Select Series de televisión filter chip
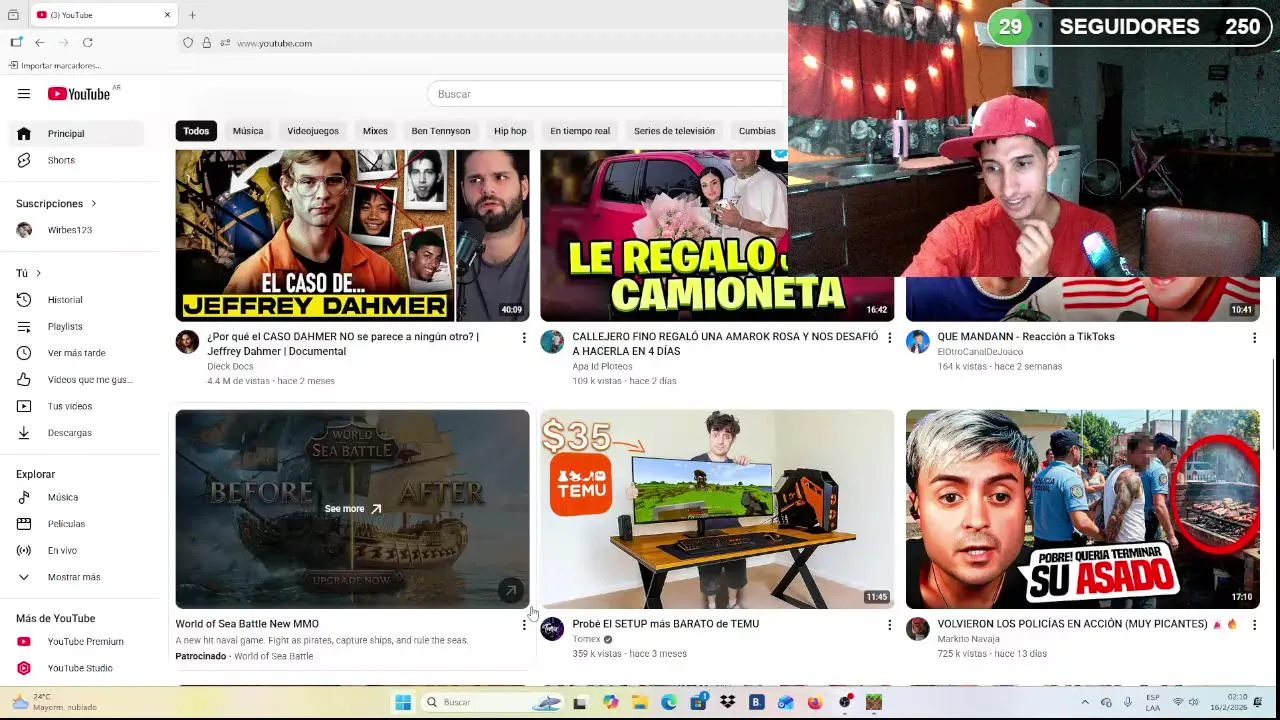Image resolution: width=1280 pixels, height=720 pixels. 674,131
